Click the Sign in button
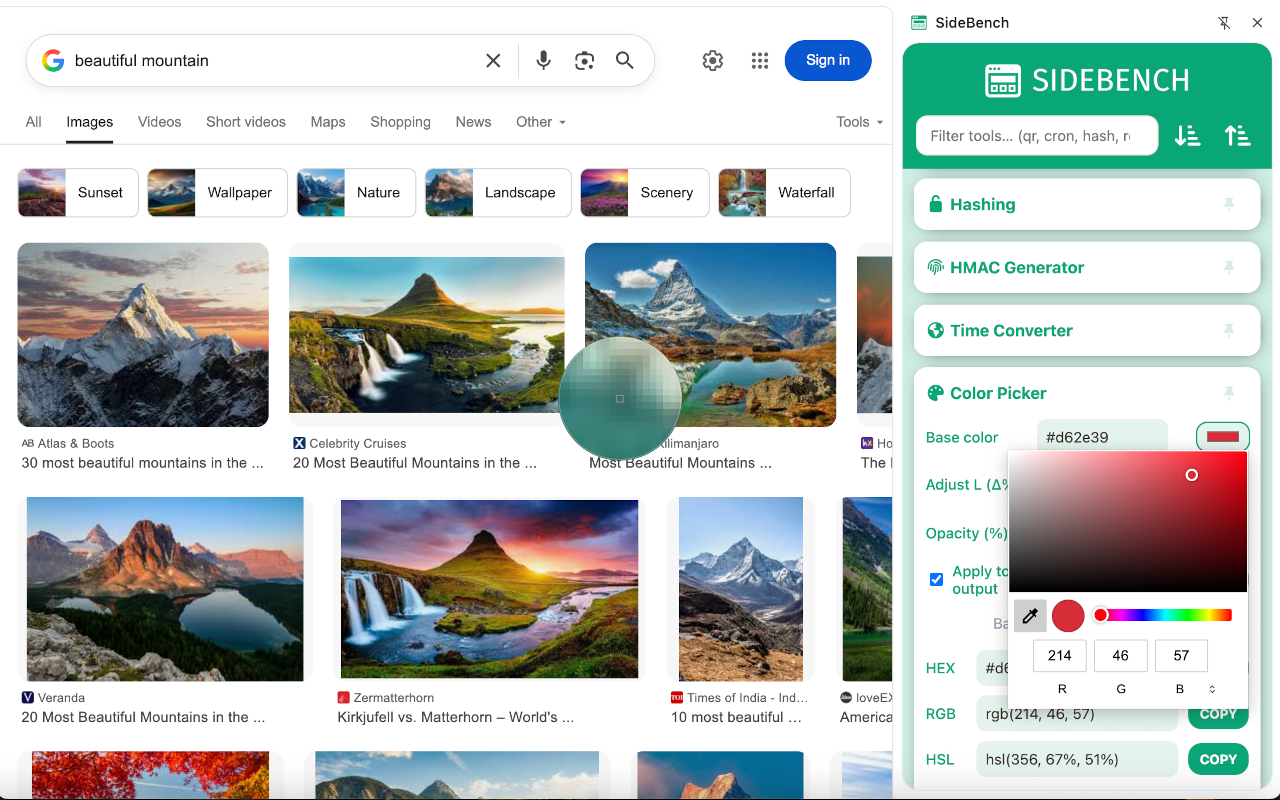The width and height of the screenshot is (1280, 800). tap(828, 60)
